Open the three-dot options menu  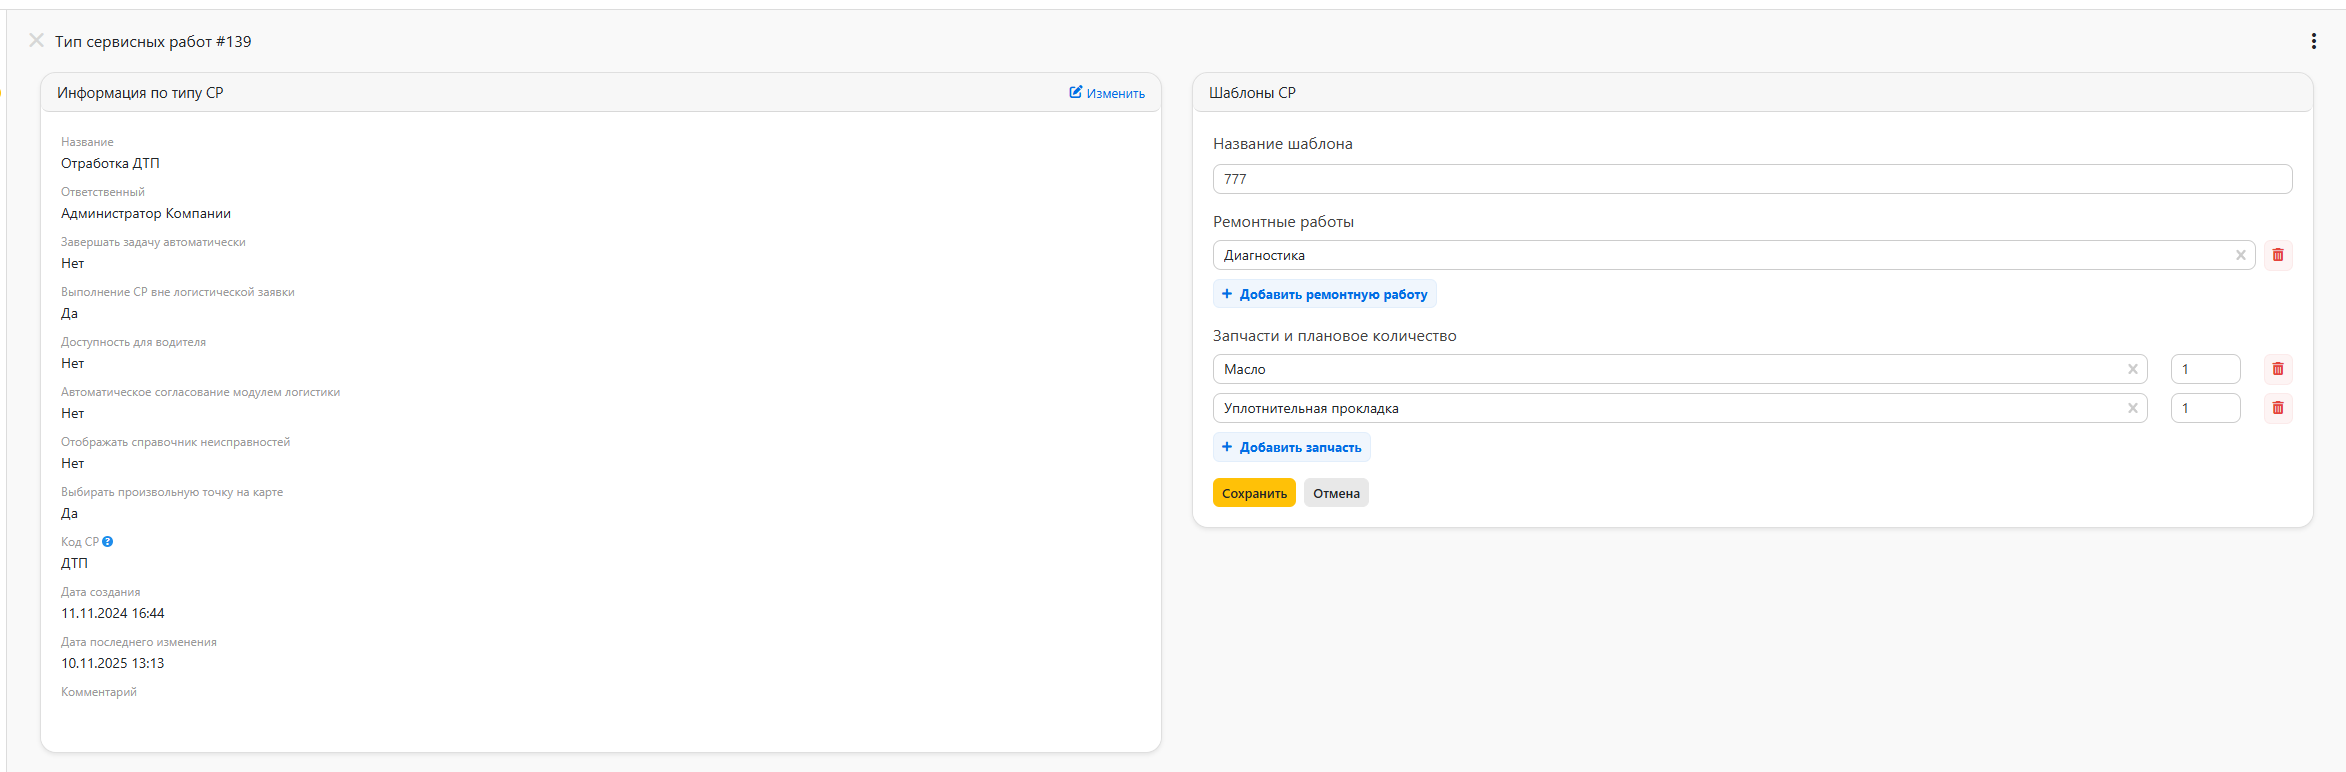(2313, 41)
